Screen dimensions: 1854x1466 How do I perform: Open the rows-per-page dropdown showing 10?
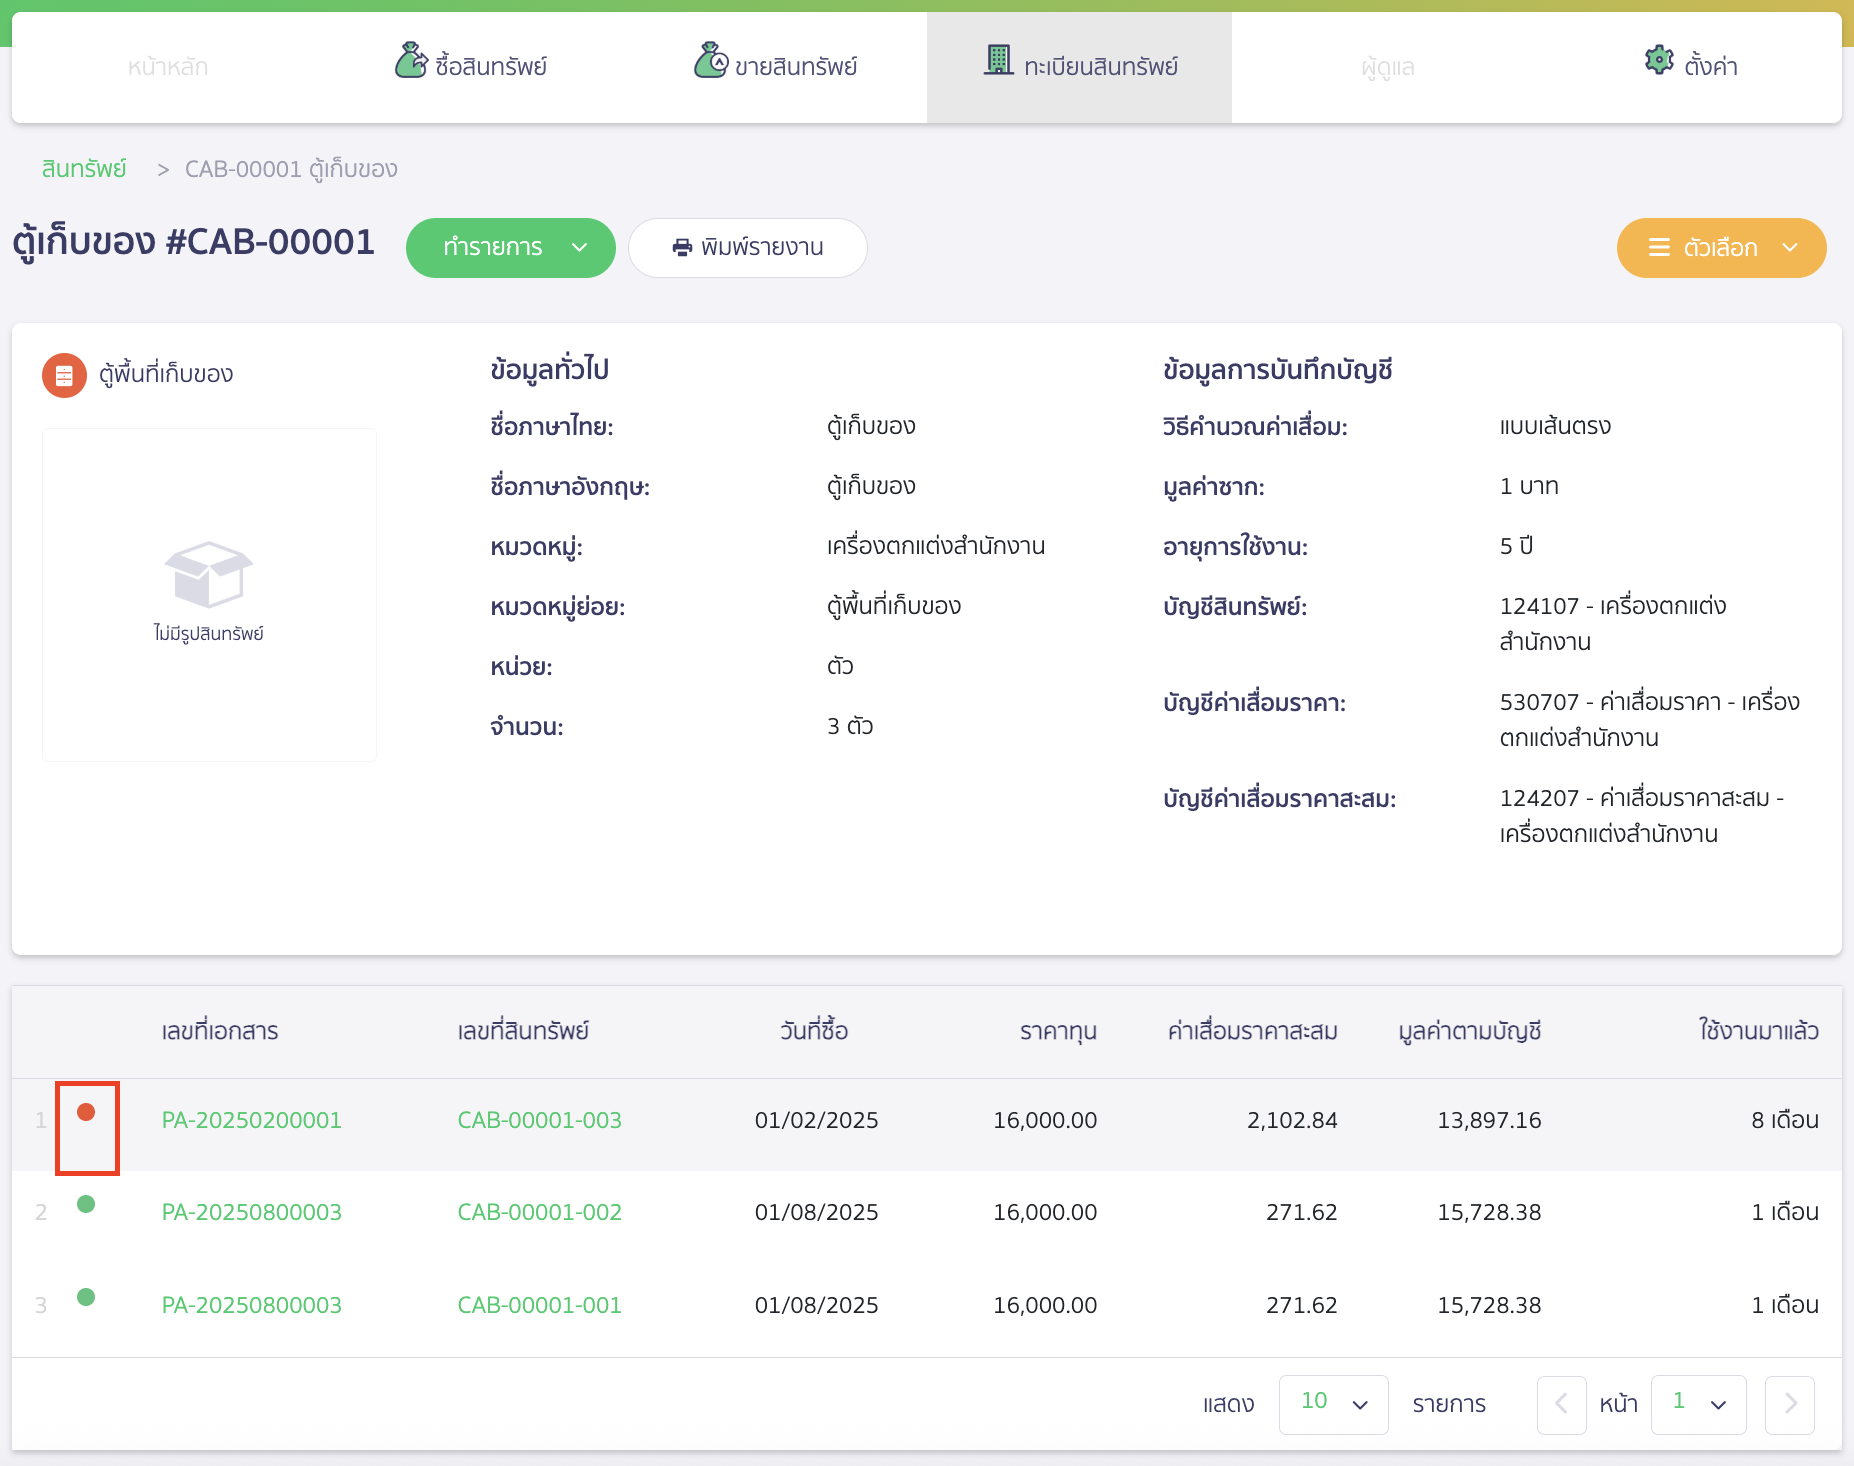click(1333, 1404)
